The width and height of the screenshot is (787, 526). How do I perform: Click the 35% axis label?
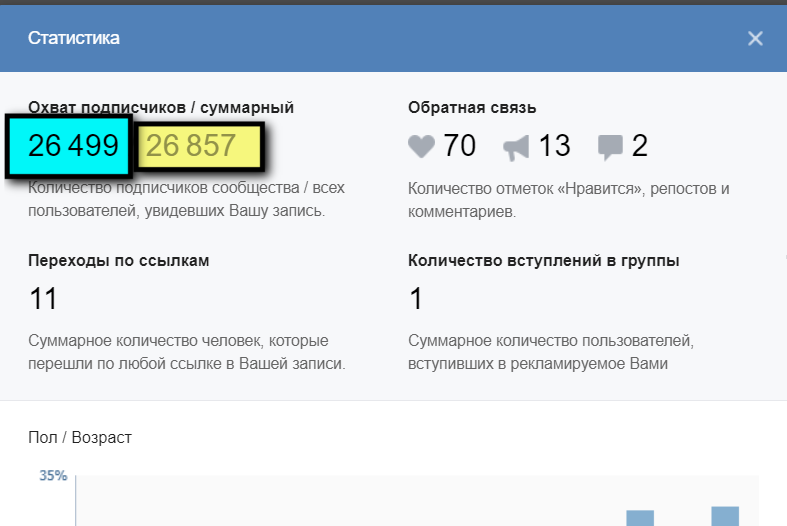tap(53, 475)
